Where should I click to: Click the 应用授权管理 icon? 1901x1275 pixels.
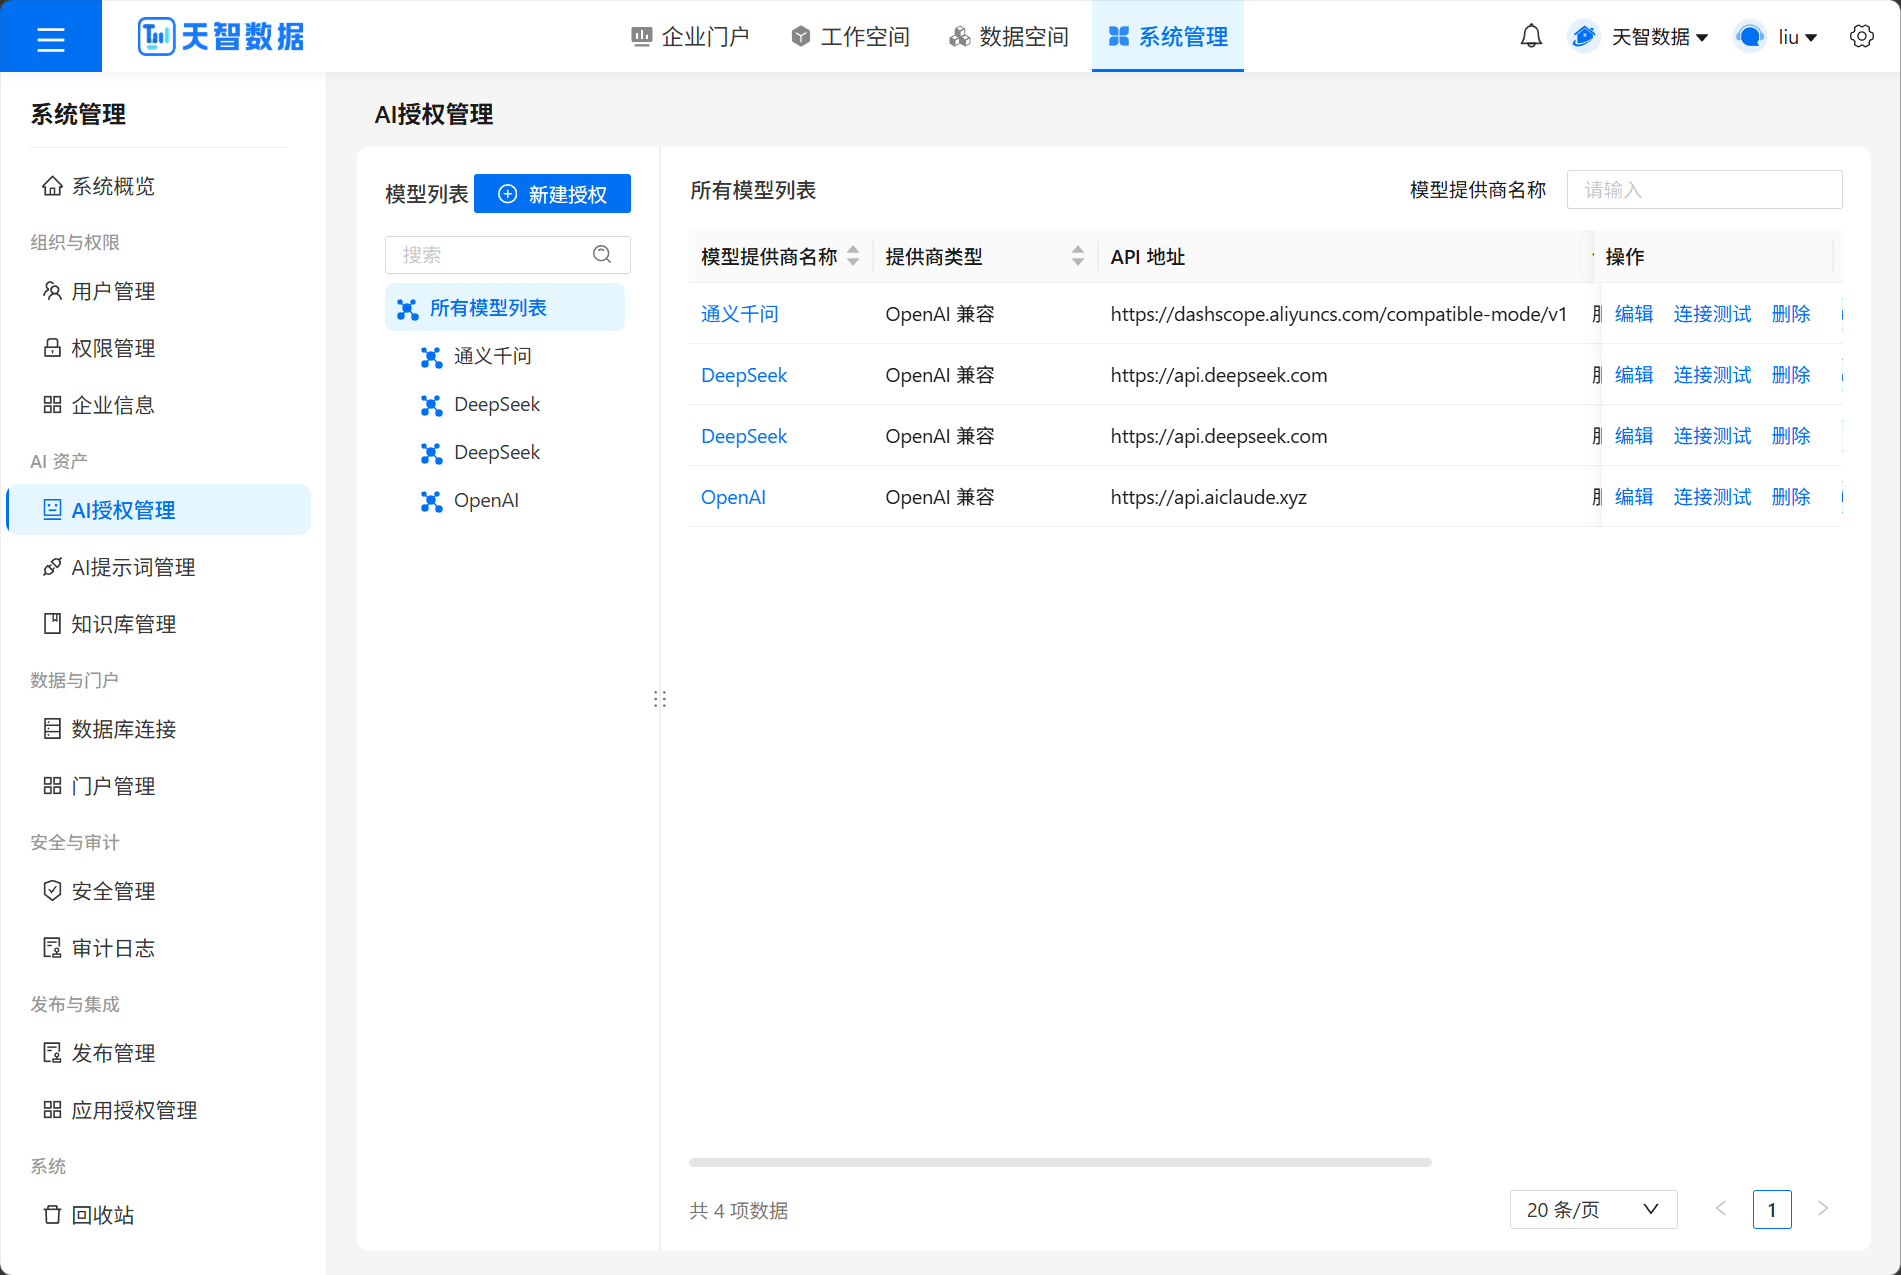click(52, 1110)
